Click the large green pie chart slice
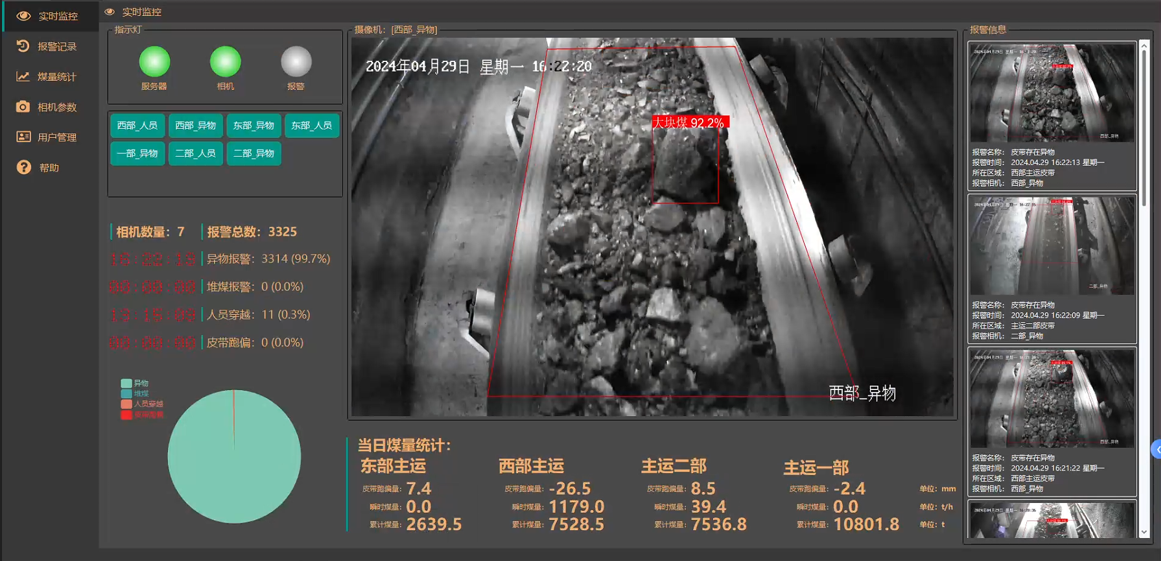 coord(234,460)
